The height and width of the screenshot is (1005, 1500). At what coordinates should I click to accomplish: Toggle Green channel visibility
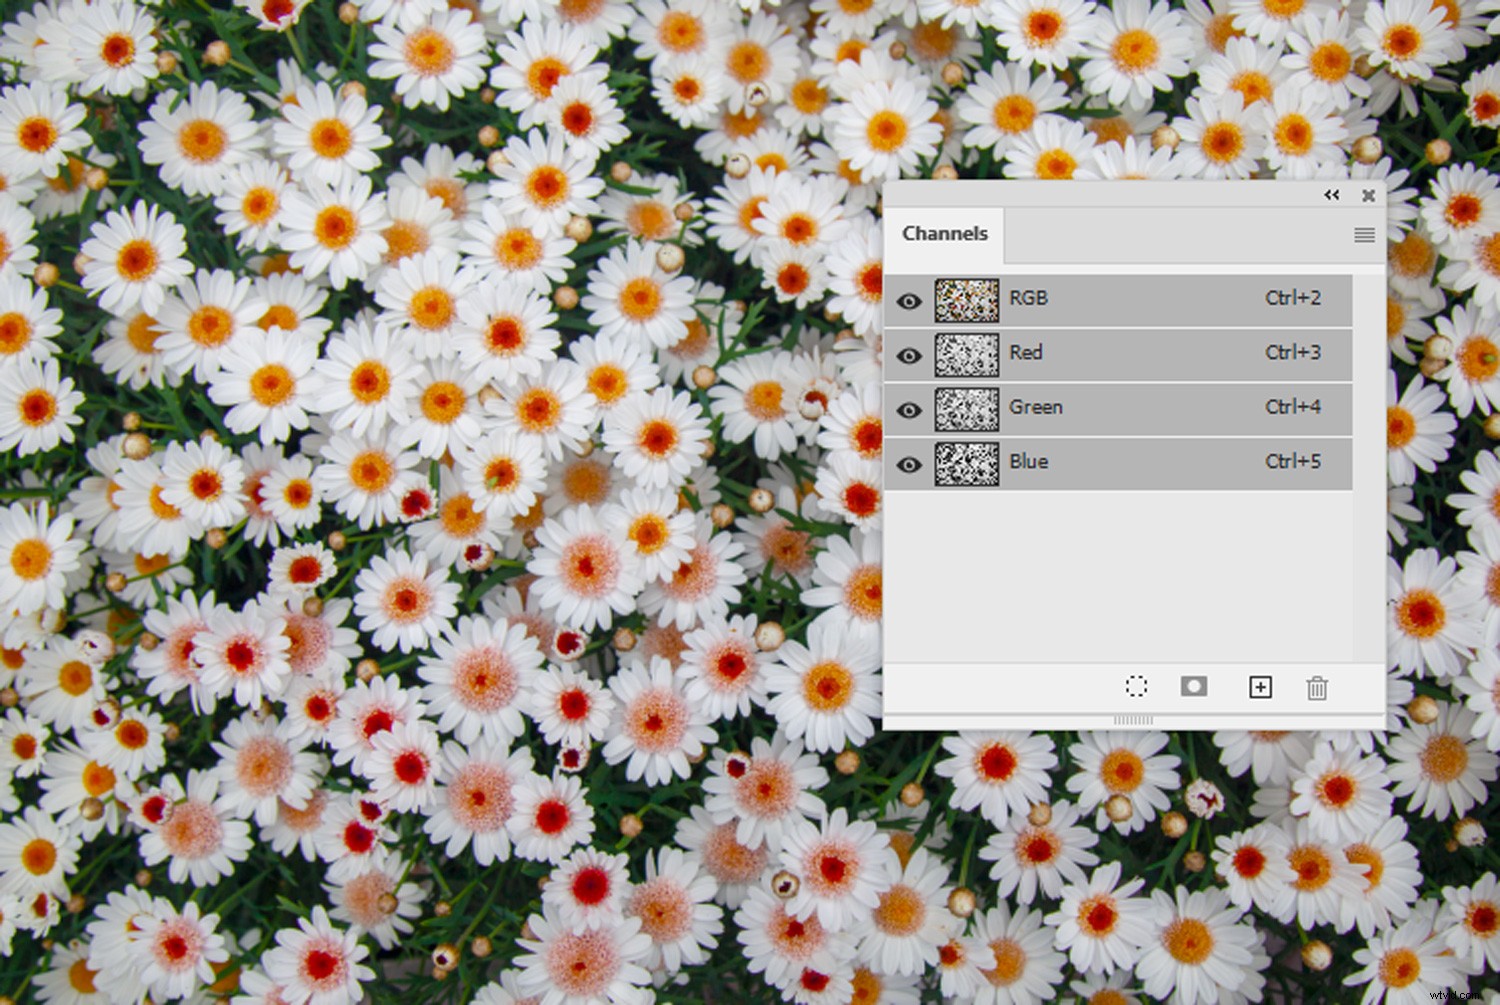point(910,409)
